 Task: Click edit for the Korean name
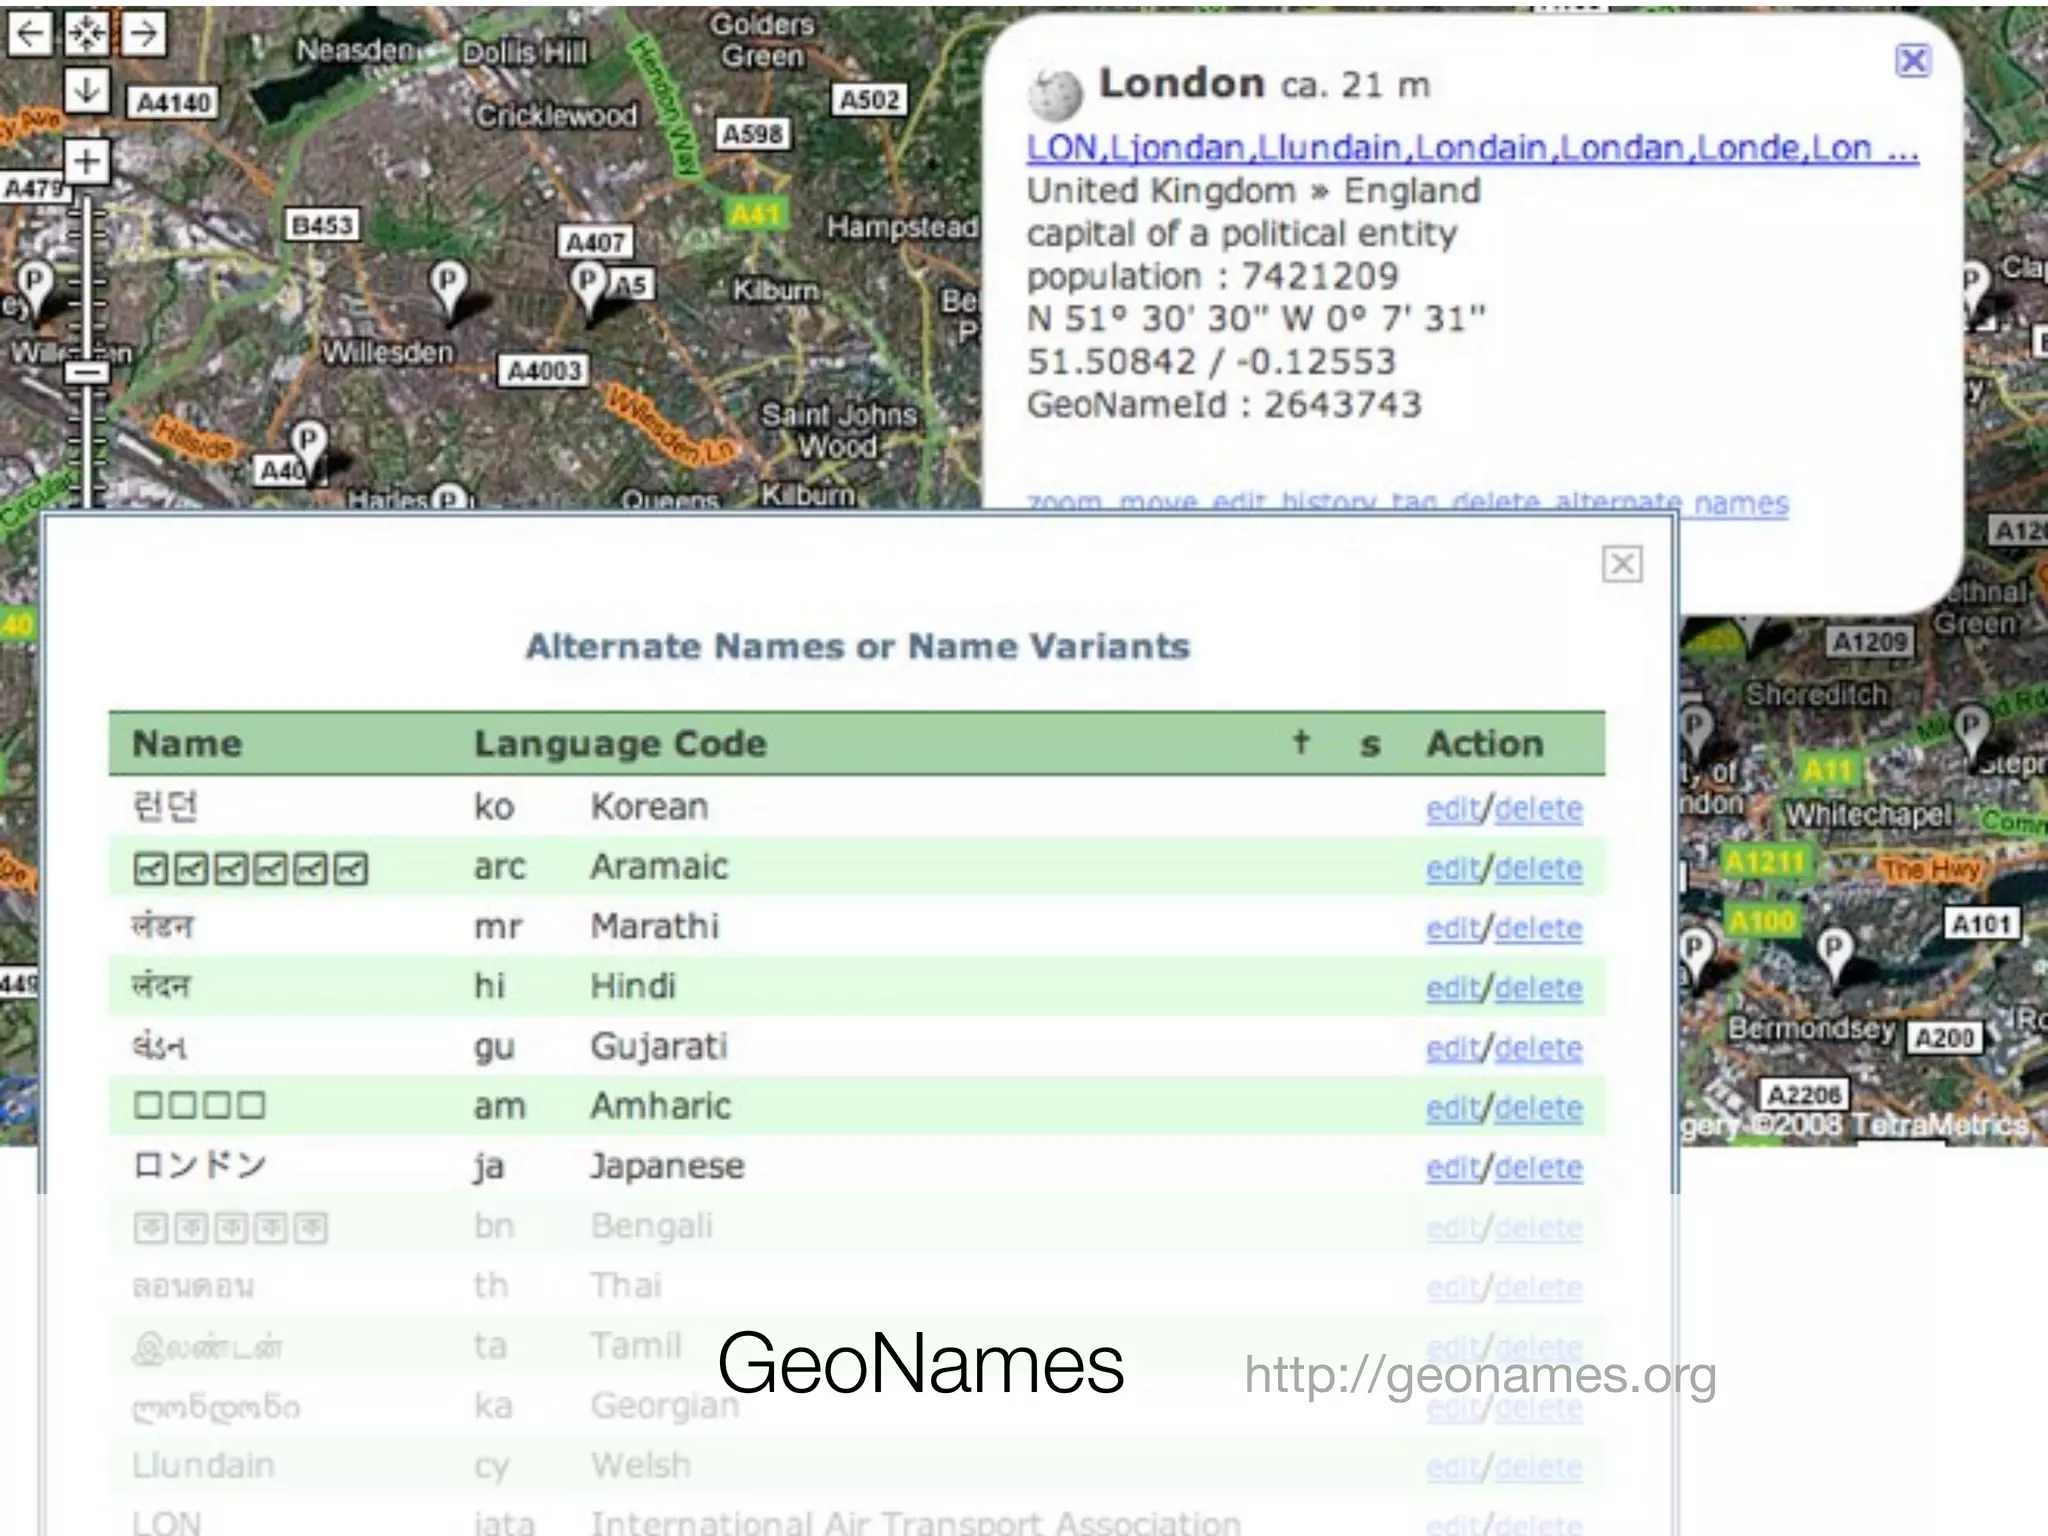(x=1452, y=808)
